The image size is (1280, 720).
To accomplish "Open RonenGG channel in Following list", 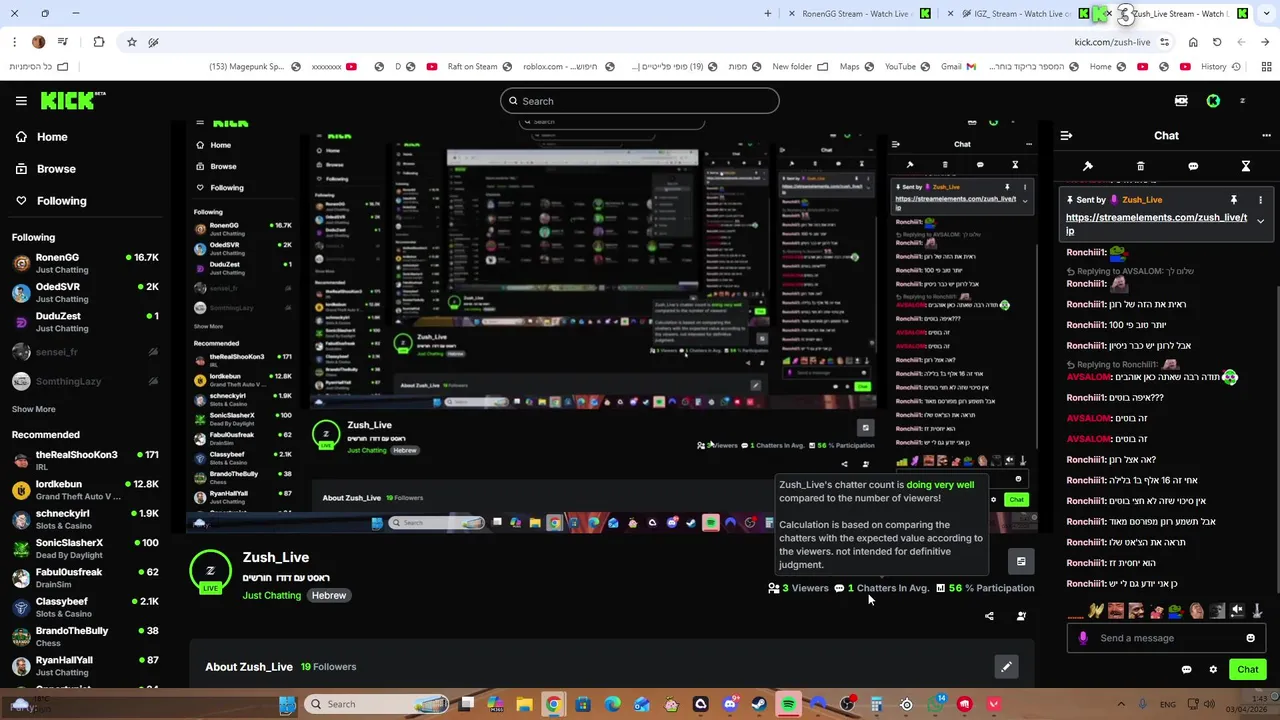I will coord(85,263).
